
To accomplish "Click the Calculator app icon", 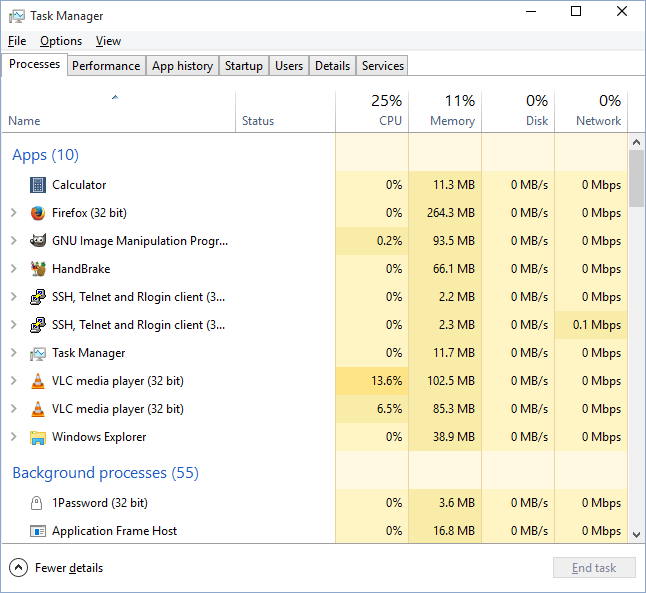I will pyautogui.click(x=38, y=185).
